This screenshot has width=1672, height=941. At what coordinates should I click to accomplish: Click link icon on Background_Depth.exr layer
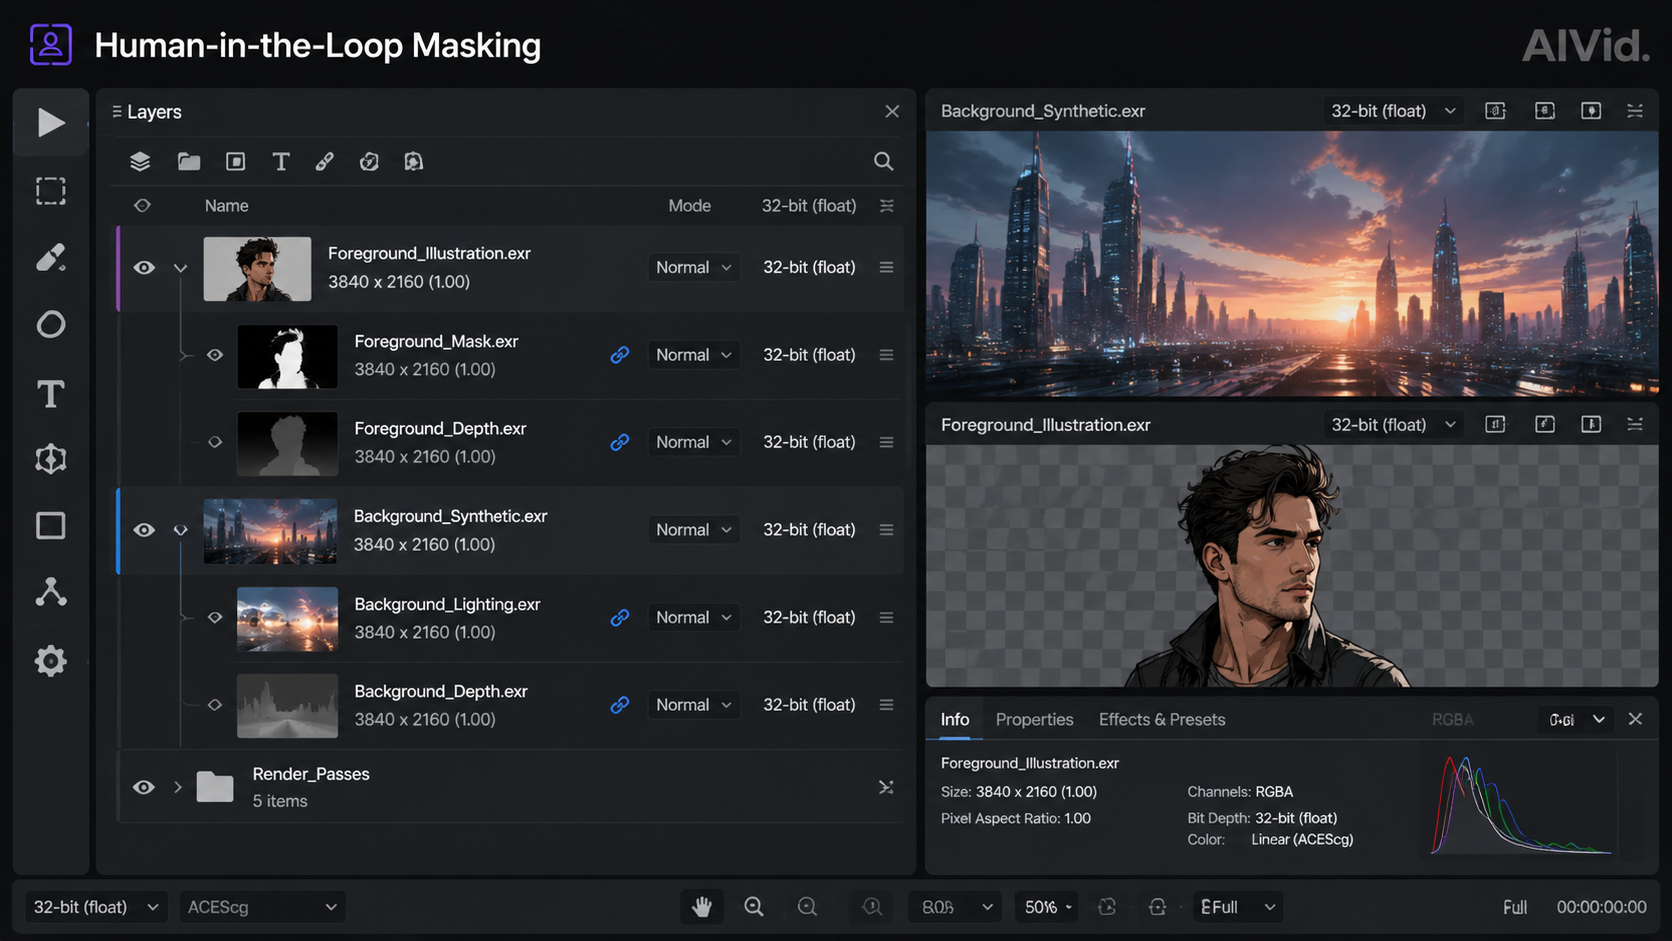coord(620,705)
